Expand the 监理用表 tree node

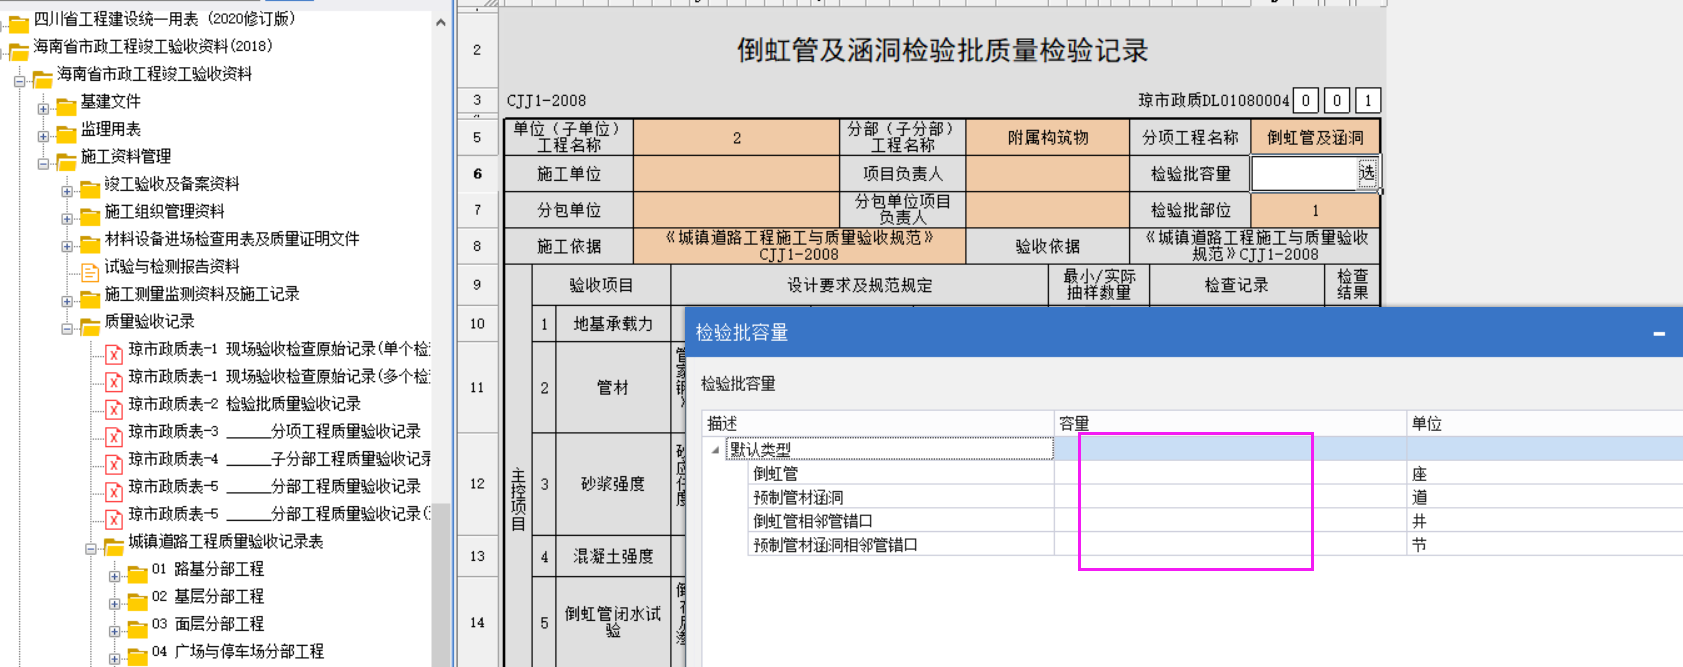point(43,136)
